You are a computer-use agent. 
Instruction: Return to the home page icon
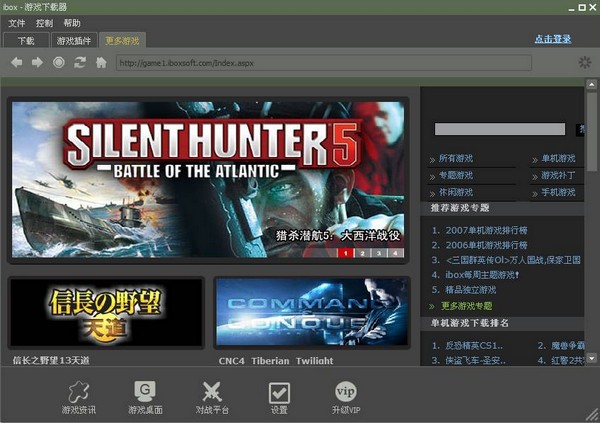click(101, 62)
